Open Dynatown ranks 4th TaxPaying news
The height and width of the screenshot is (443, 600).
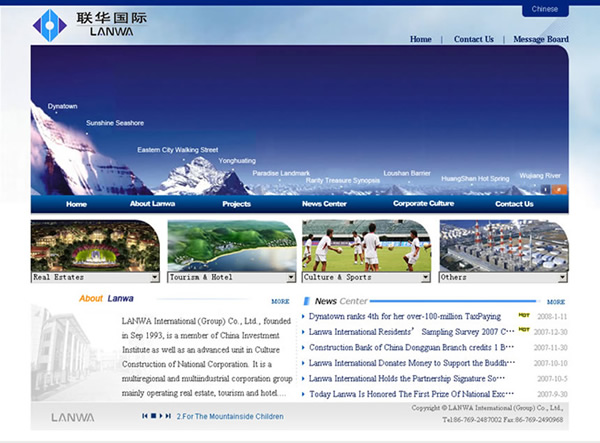click(405, 316)
